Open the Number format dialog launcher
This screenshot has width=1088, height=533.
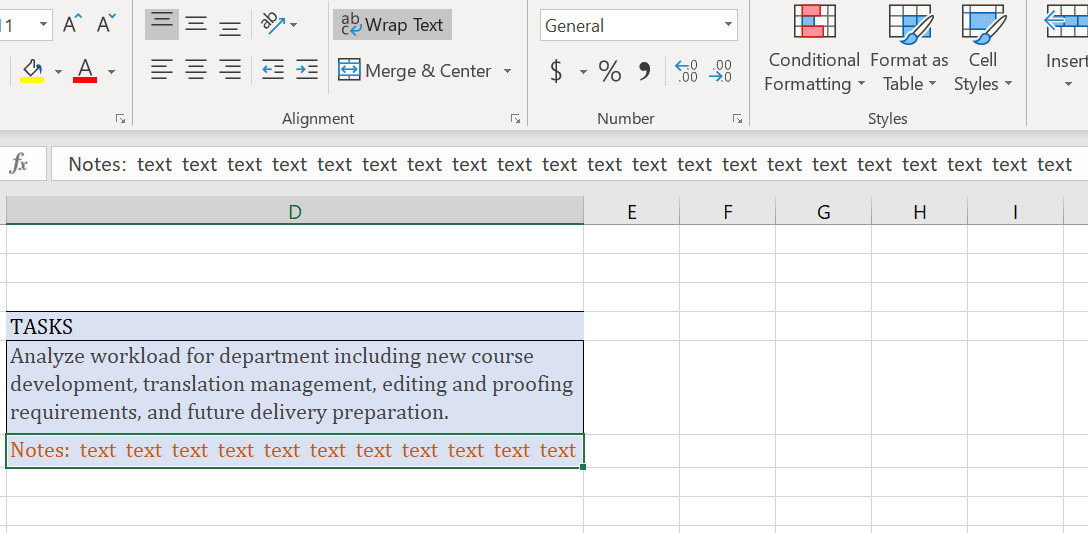click(738, 119)
